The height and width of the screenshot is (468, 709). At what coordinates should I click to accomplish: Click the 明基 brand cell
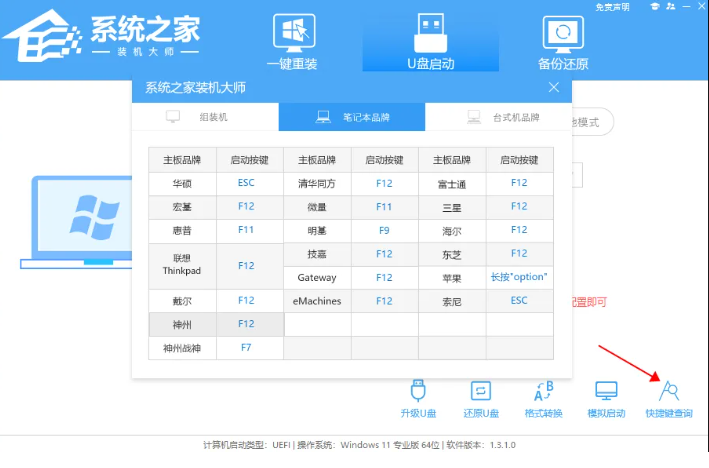tap(317, 231)
